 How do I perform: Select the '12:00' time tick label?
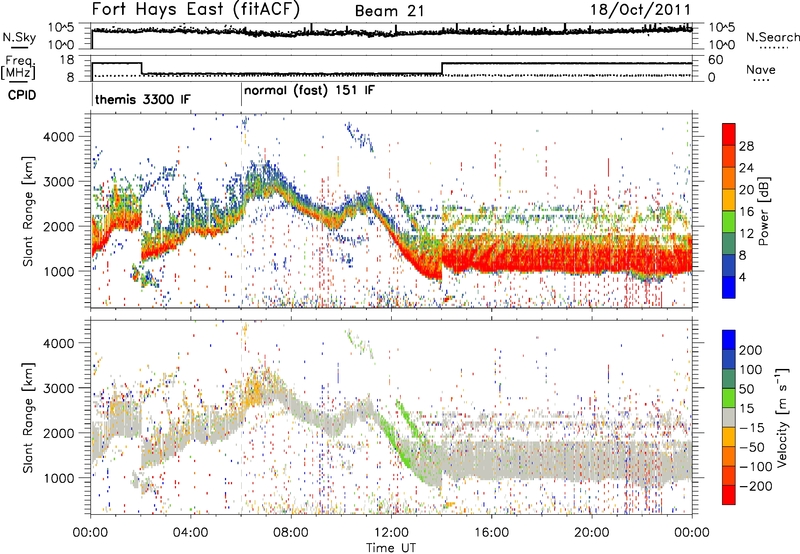coord(391,533)
